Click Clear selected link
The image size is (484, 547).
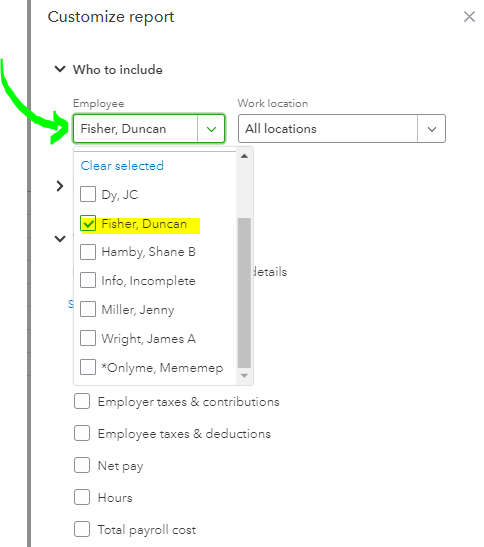[122, 166]
